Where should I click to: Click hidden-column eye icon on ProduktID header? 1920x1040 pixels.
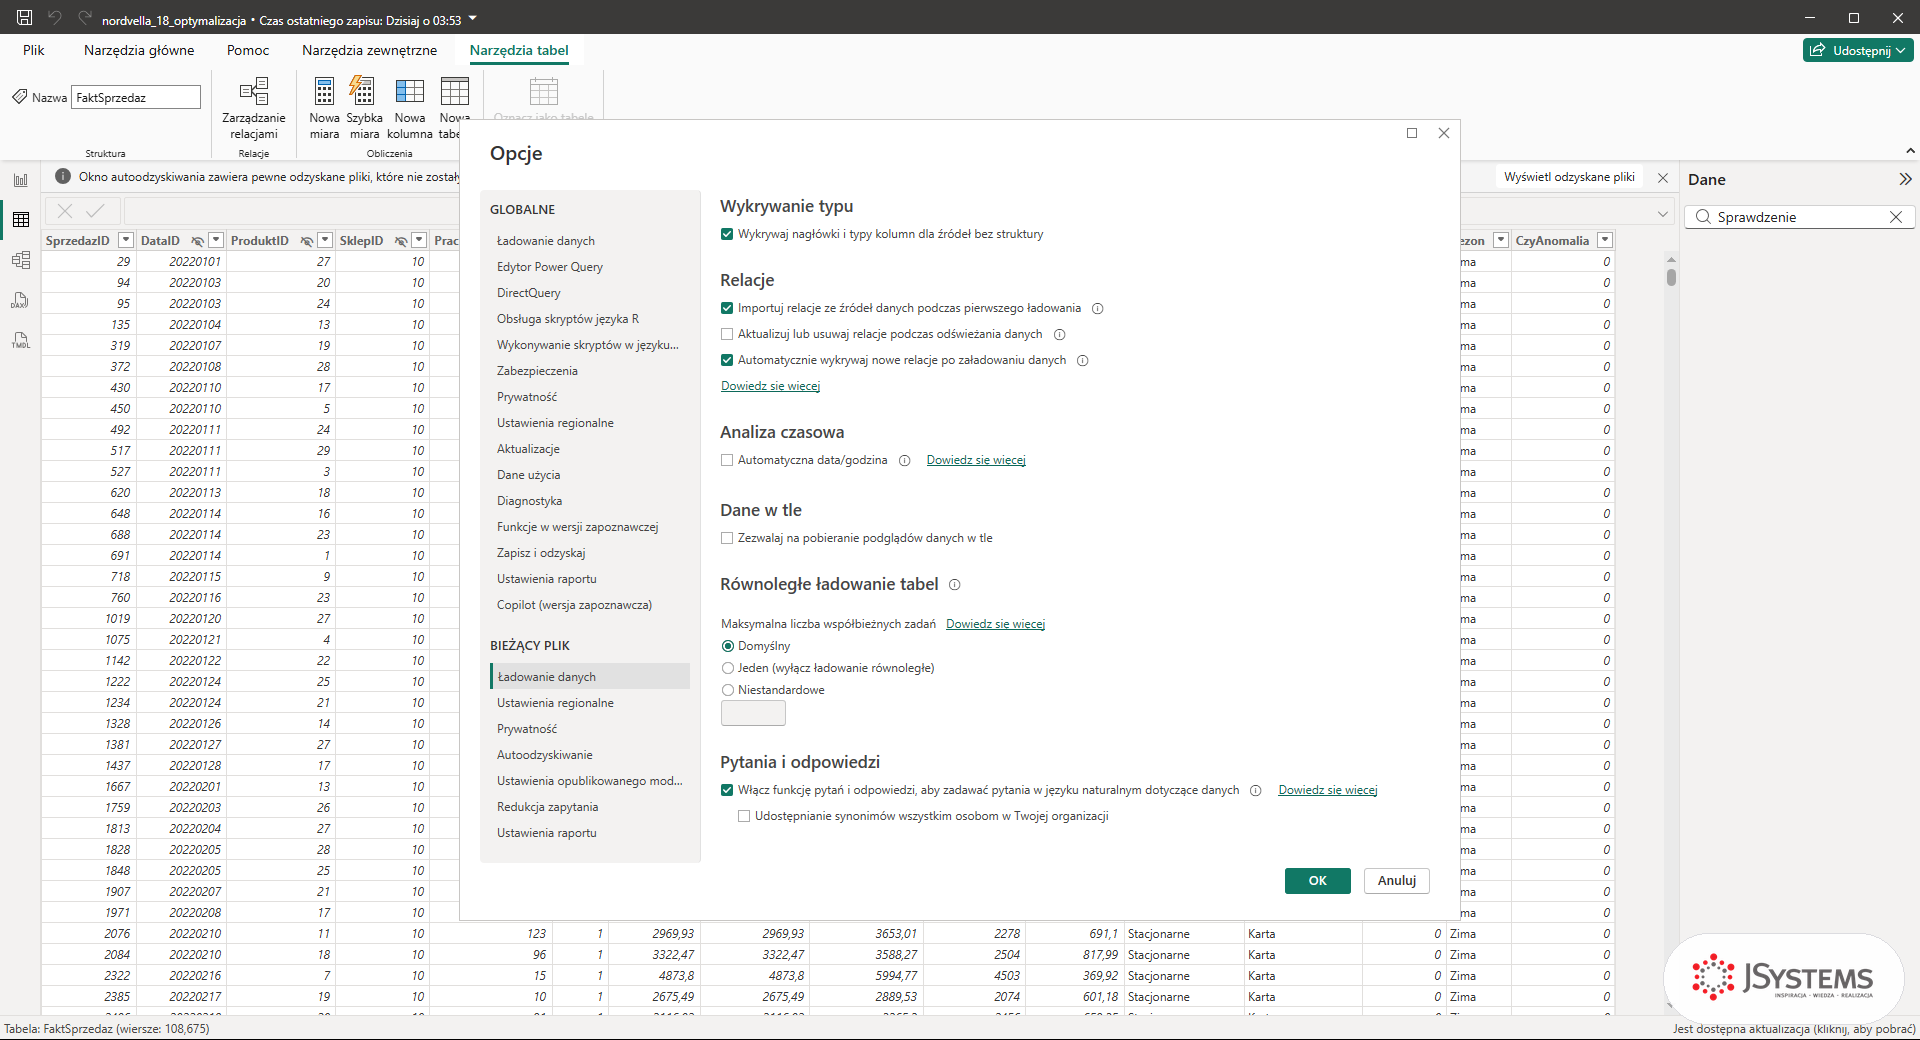coord(307,241)
